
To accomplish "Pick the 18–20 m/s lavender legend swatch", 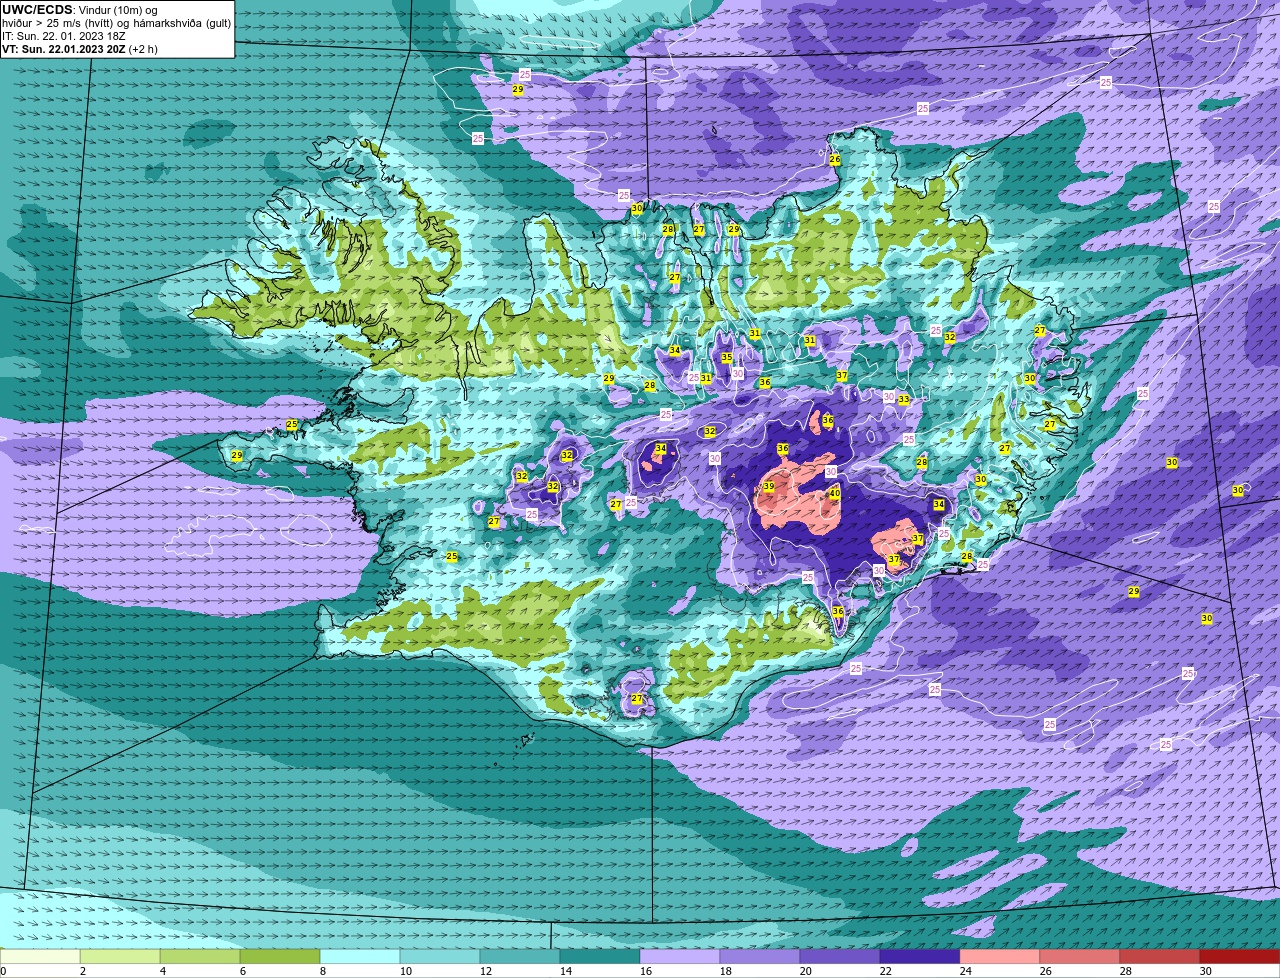I will pyautogui.click(x=760, y=957).
